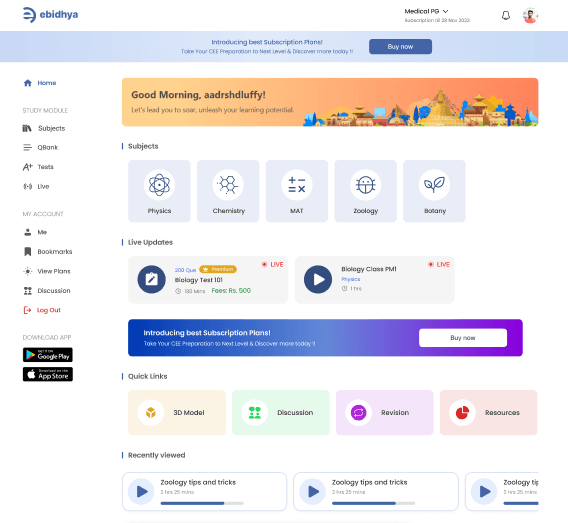This screenshot has width=568, height=523.
Task: Open Discussion in sidebar
Action: pos(47,291)
